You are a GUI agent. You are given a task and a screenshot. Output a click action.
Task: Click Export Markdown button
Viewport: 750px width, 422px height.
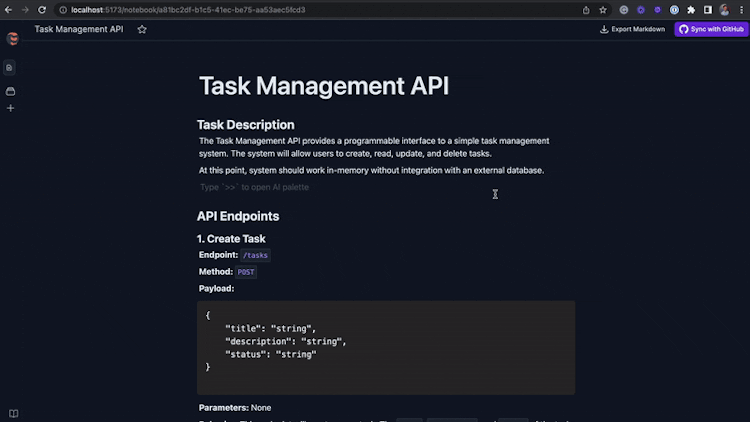click(x=632, y=30)
